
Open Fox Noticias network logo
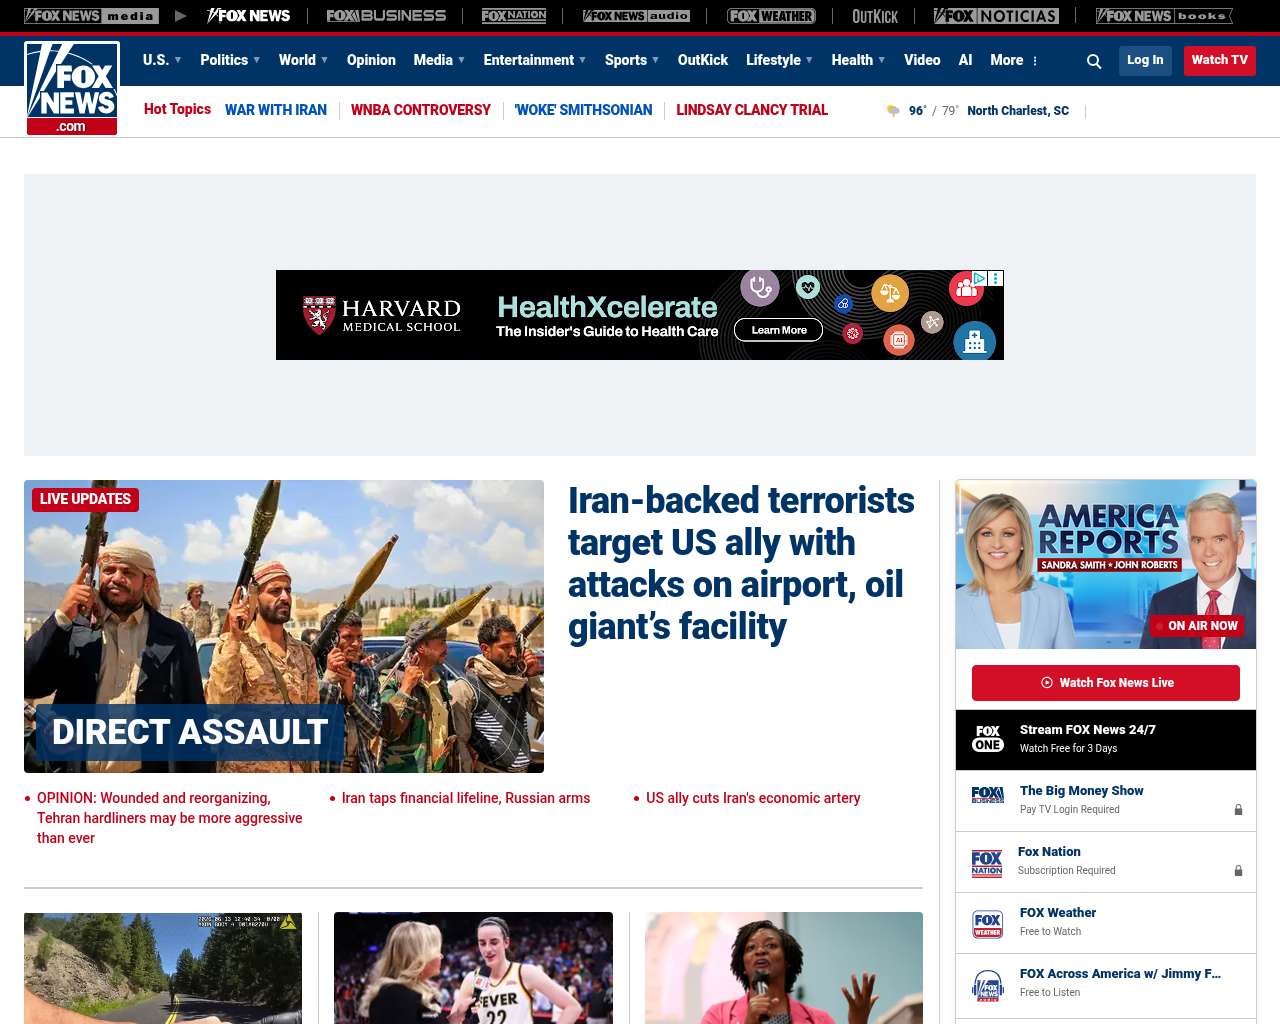[x=996, y=16]
